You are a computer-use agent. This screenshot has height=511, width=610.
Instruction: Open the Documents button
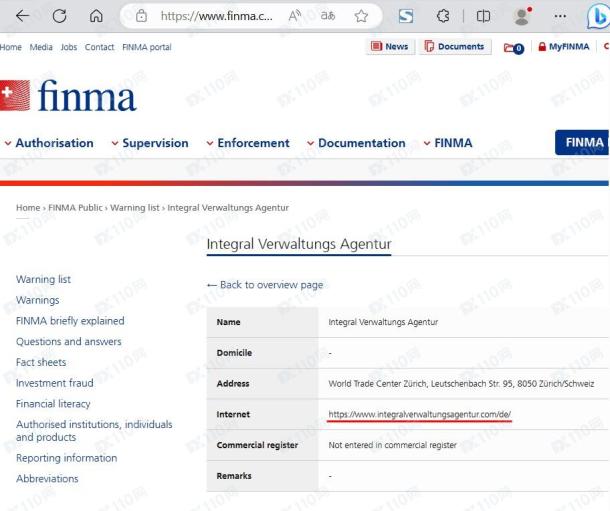coord(455,47)
